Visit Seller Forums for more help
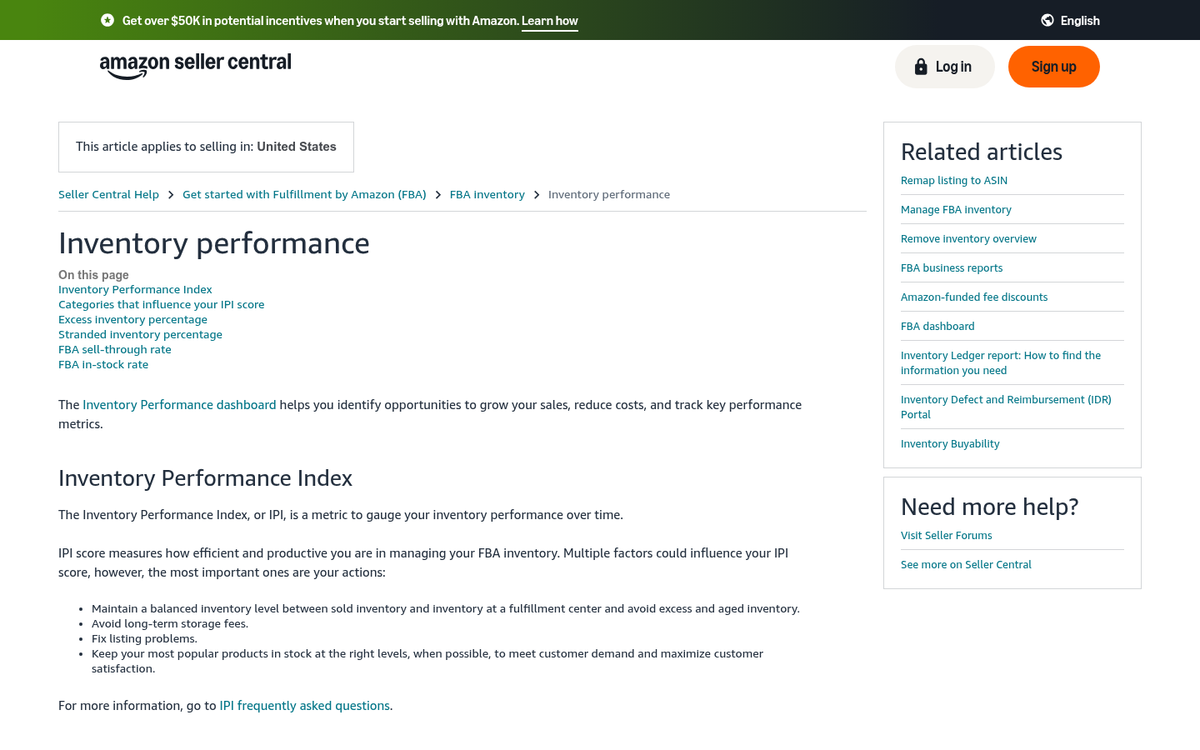This screenshot has height=750, width=1200. pos(946,535)
